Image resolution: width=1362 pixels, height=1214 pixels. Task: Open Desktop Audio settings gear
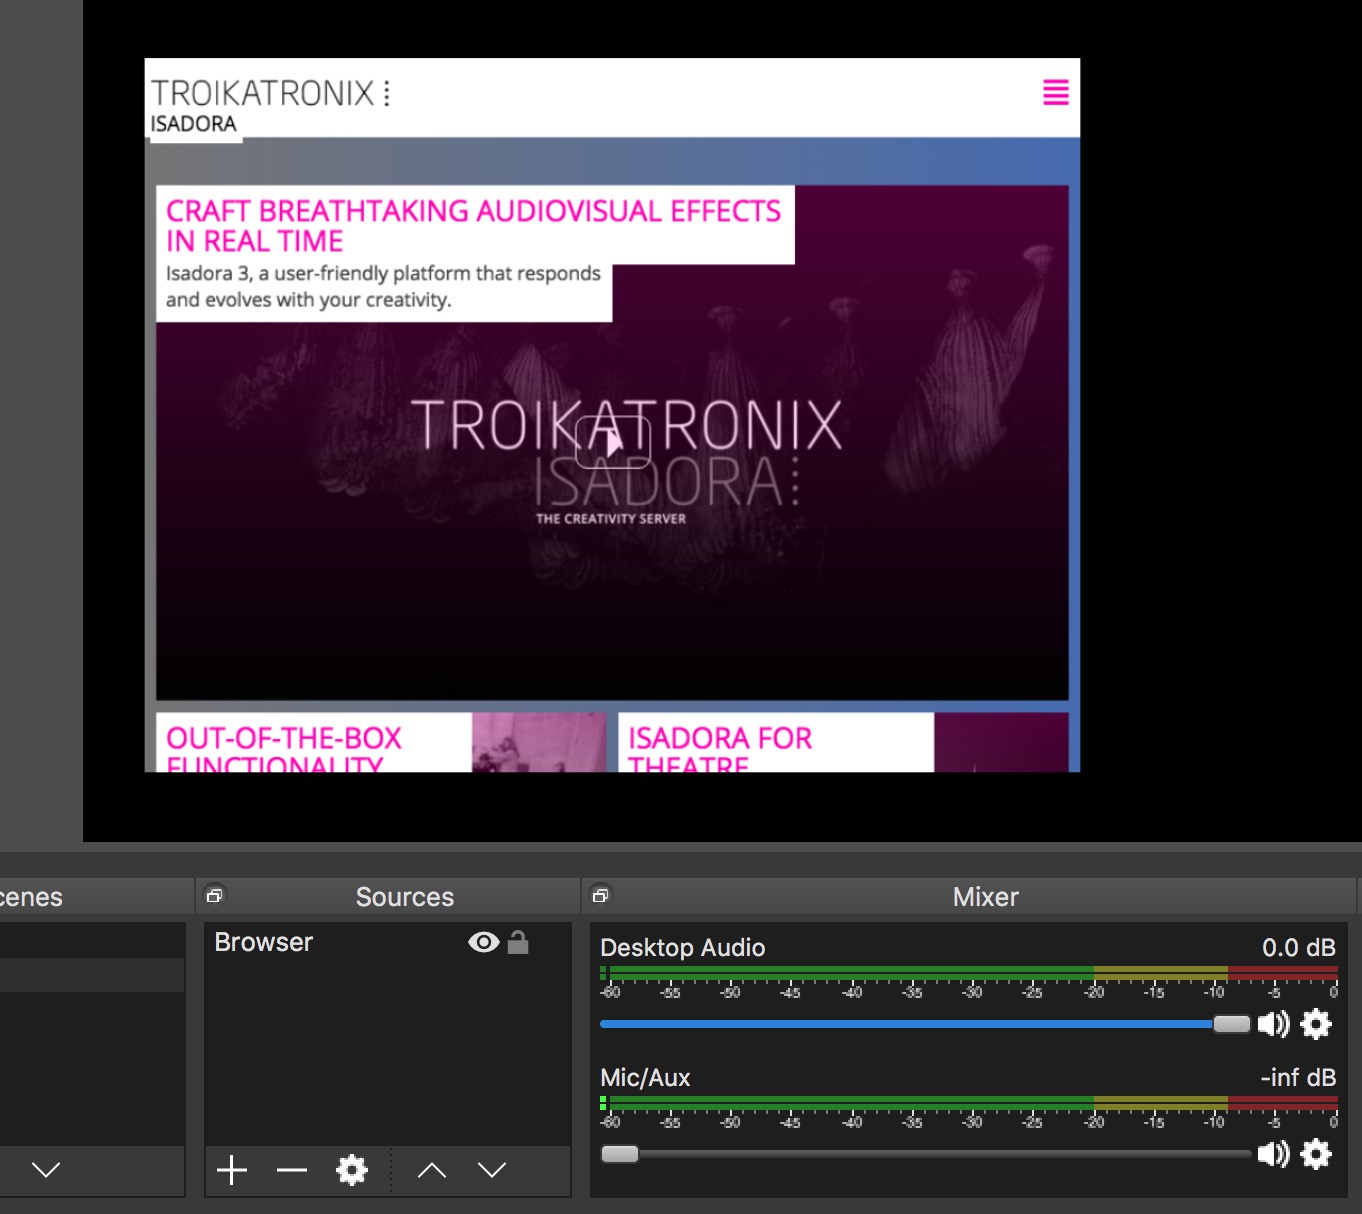pyautogui.click(x=1316, y=1024)
